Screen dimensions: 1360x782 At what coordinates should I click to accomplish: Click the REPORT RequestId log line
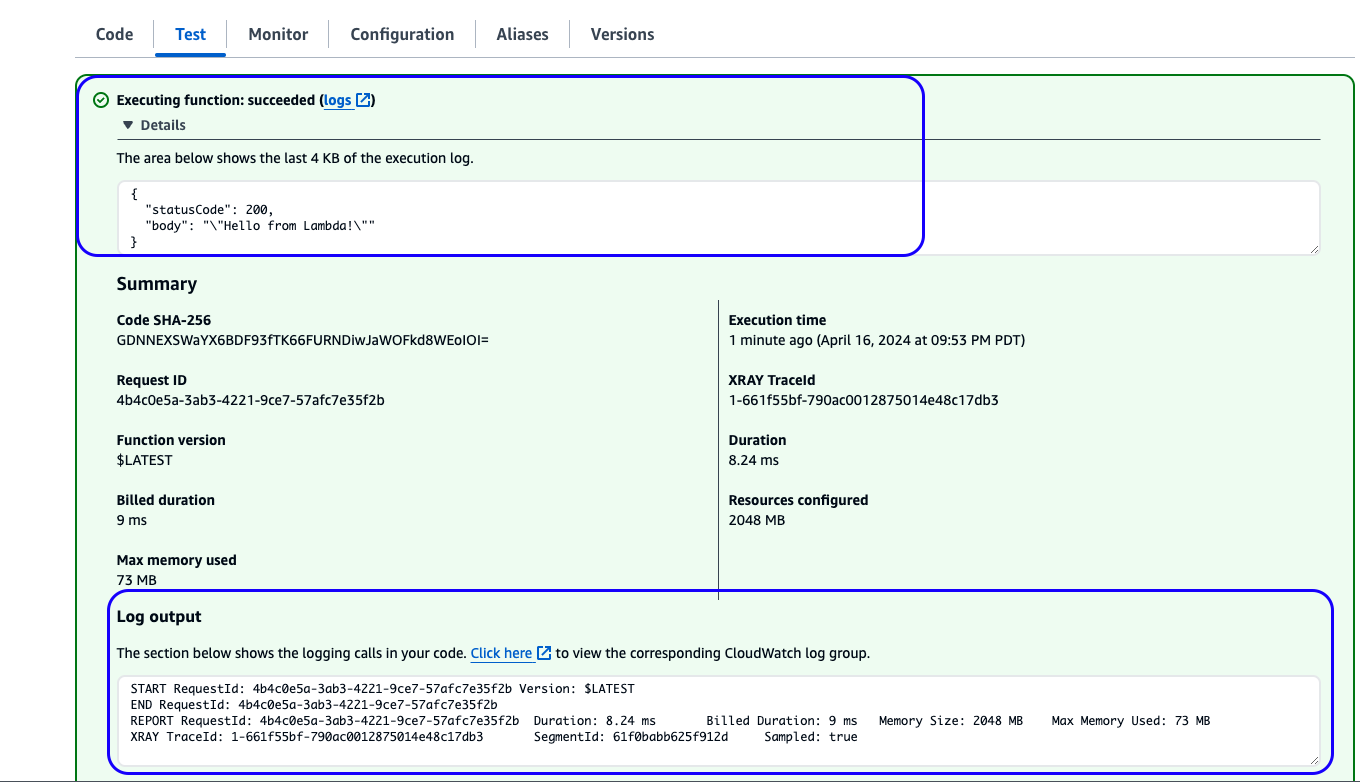point(670,721)
